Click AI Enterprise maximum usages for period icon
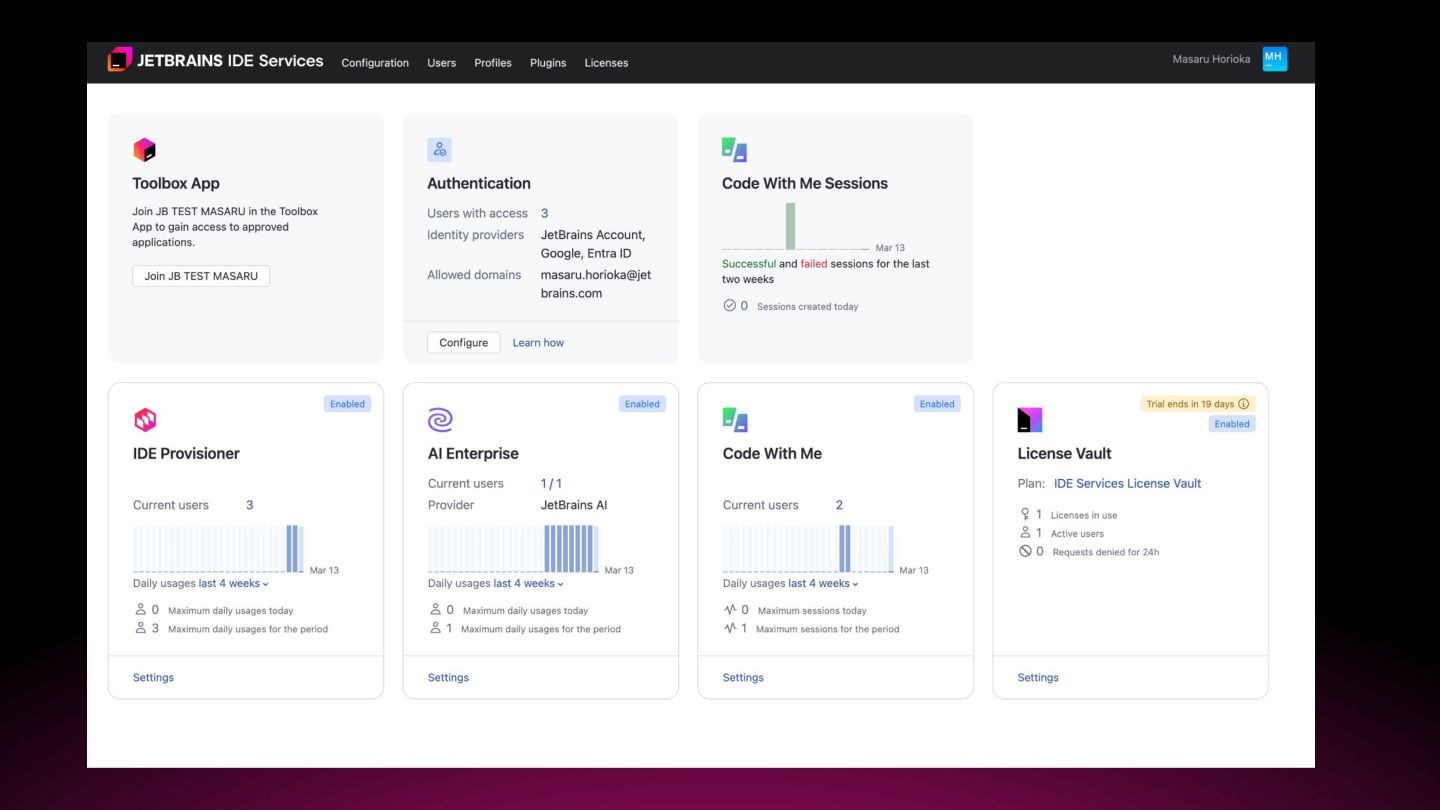Image resolution: width=1440 pixels, height=810 pixels. point(436,628)
